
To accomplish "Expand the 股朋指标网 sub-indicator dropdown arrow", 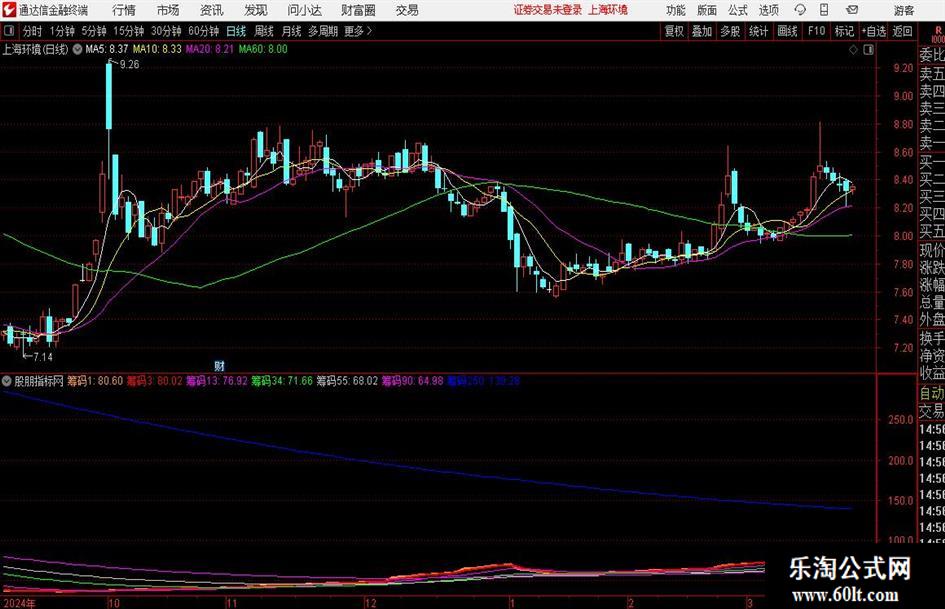I will 7,381.
